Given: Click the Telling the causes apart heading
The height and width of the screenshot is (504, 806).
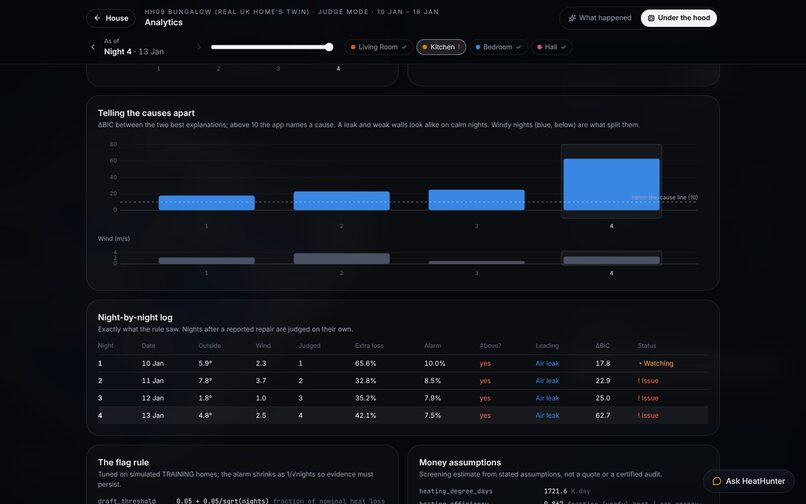Looking at the screenshot, I should [146, 113].
